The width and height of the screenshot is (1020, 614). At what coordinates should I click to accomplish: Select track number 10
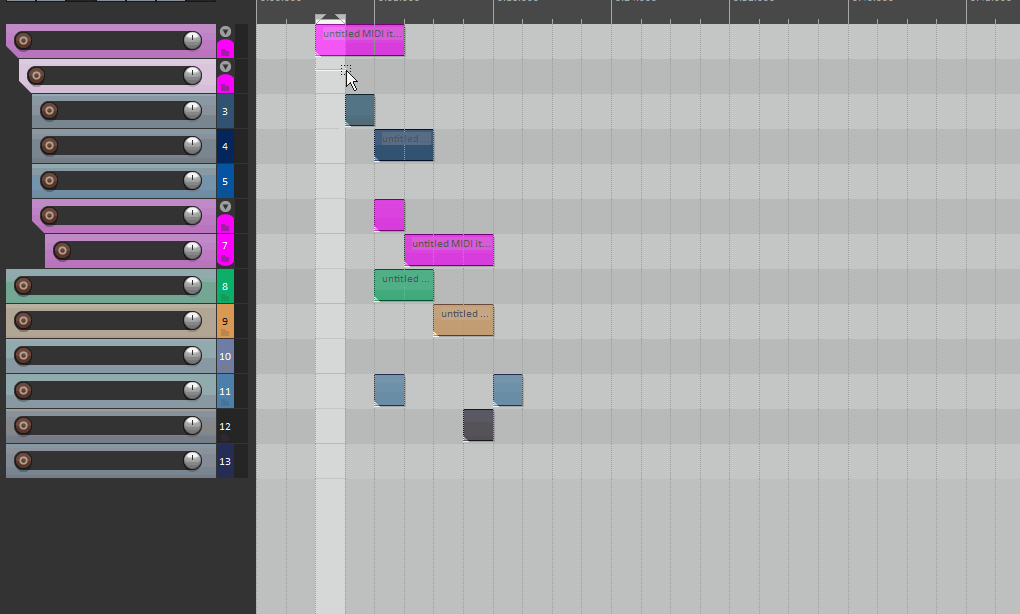[x=225, y=356]
